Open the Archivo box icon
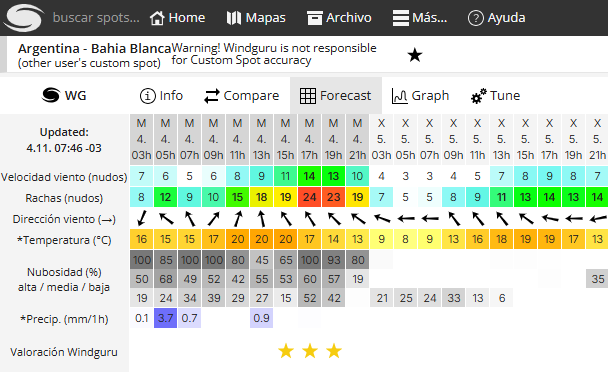608x372 pixels. coord(314,18)
